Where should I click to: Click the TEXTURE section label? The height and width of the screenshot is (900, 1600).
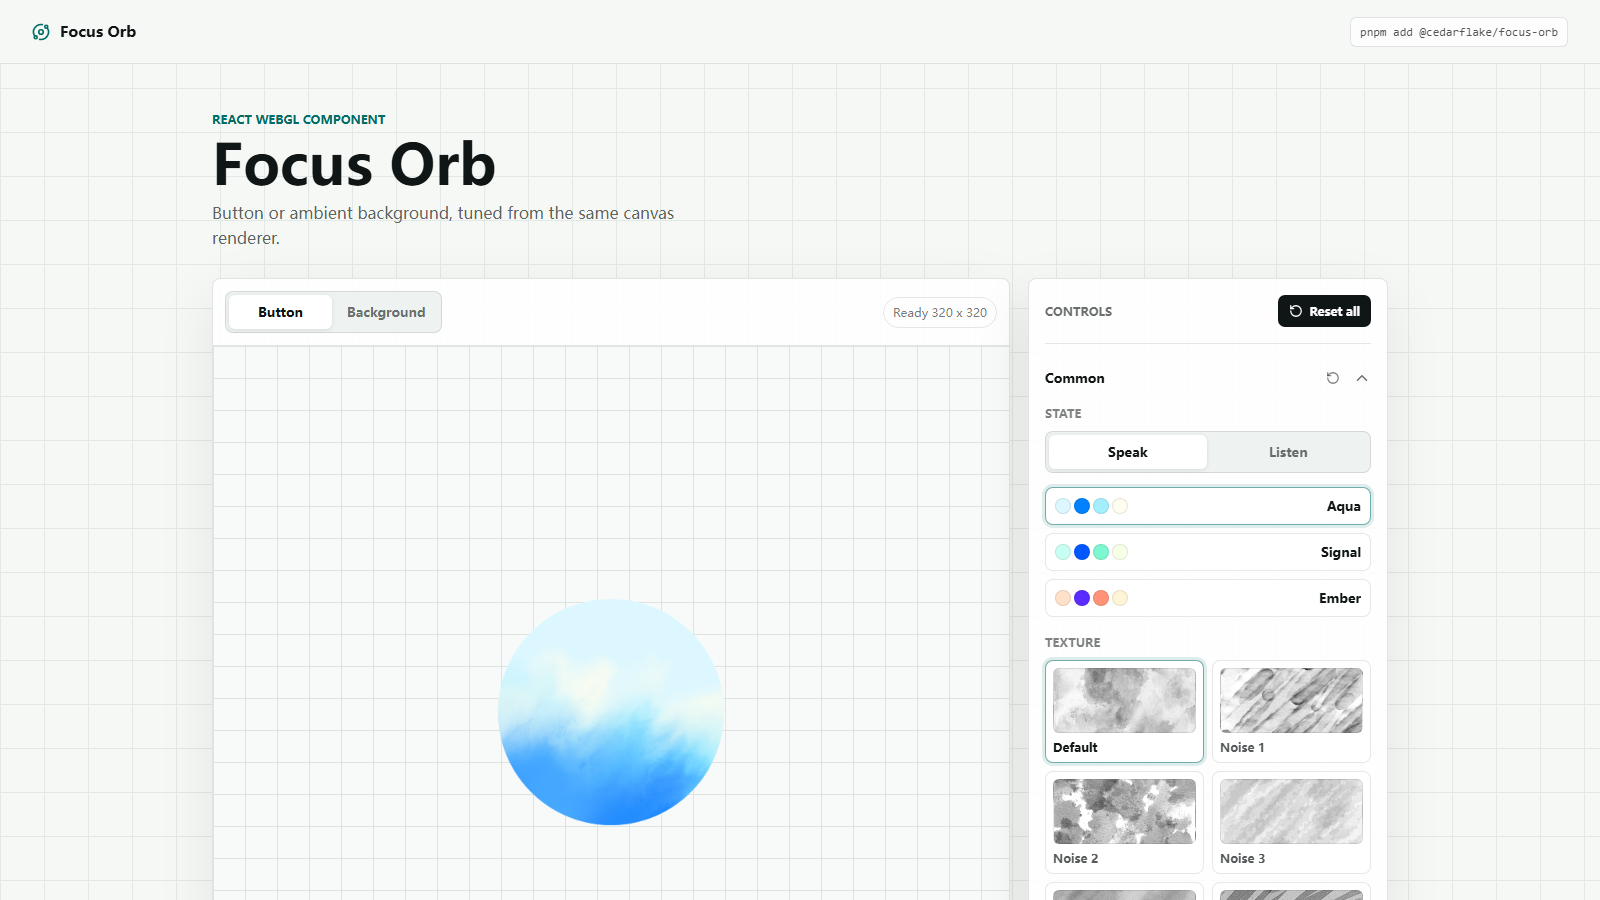coord(1072,642)
